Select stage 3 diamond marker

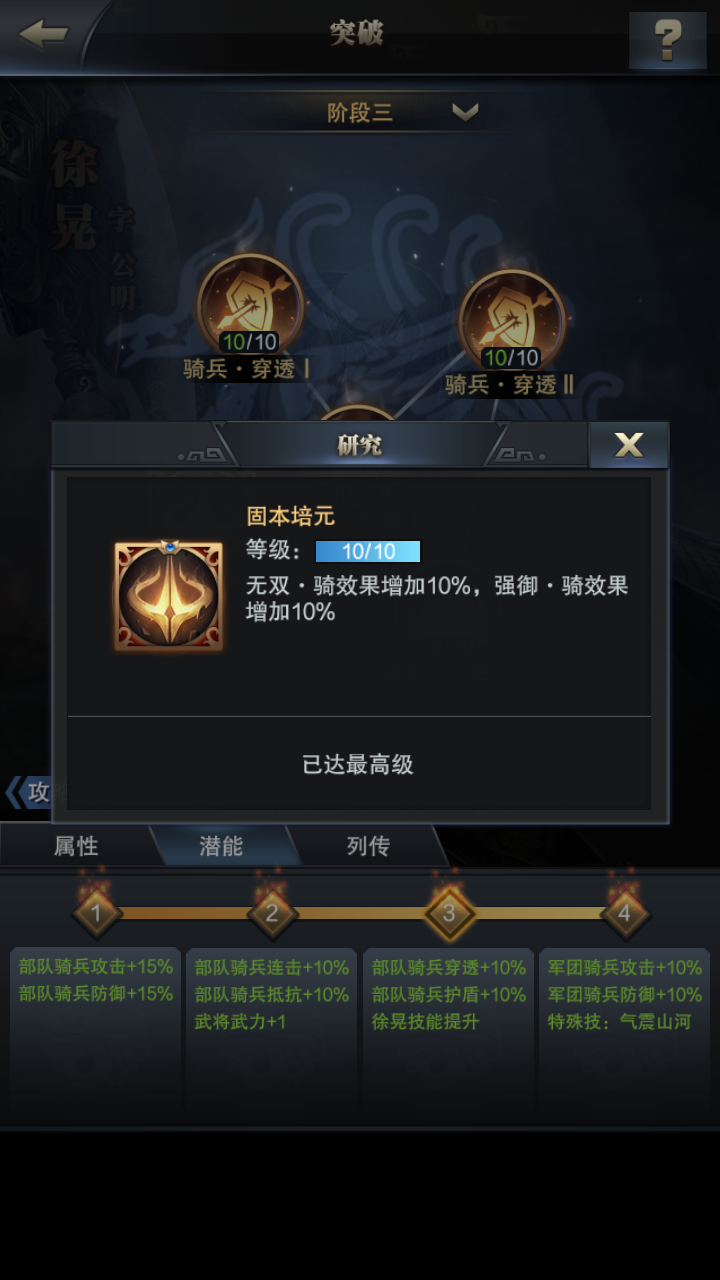point(449,912)
